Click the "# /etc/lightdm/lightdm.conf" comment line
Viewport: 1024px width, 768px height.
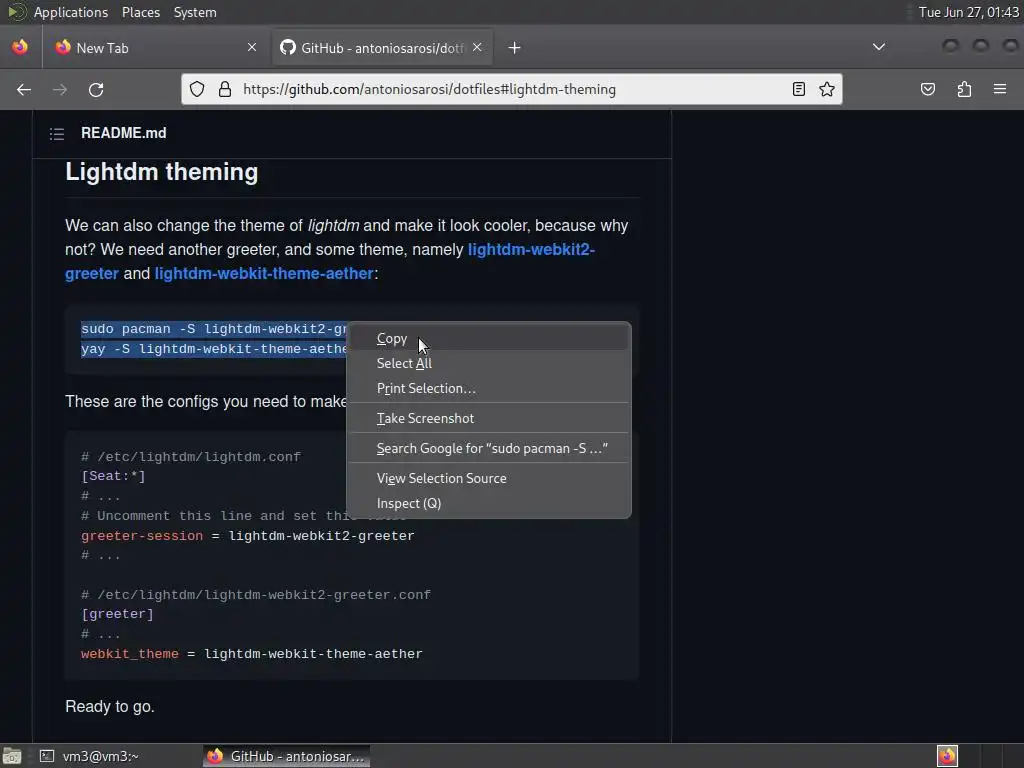coord(191,456)
